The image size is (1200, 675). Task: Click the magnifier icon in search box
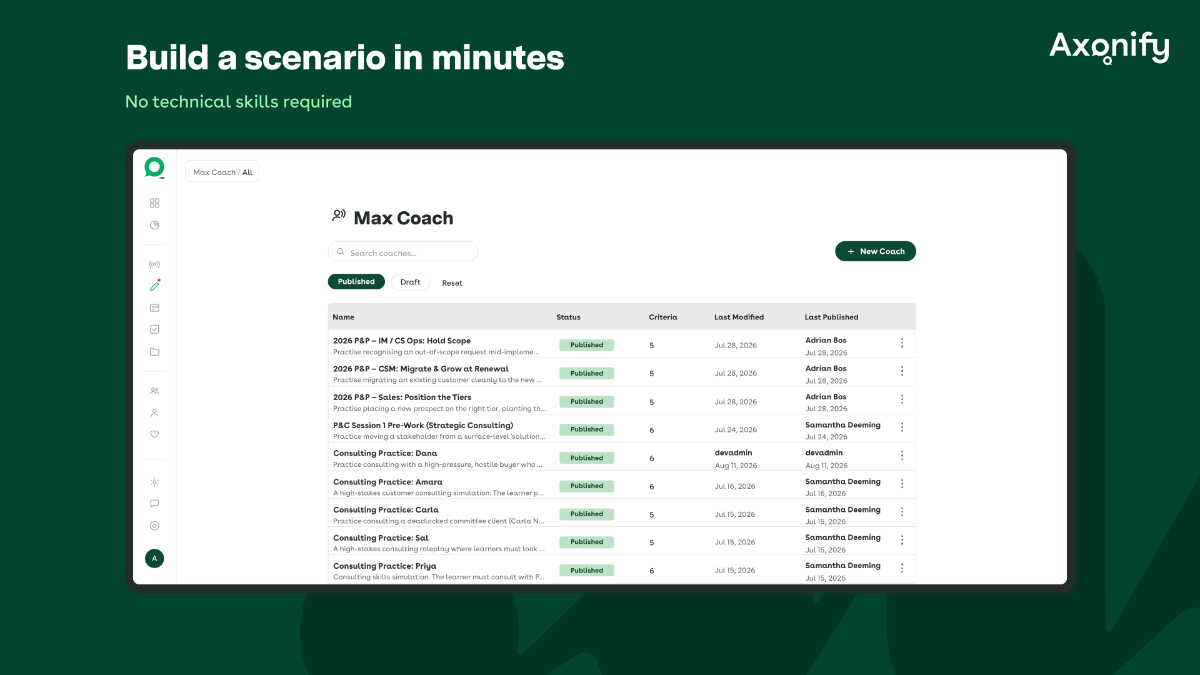pyautogui.click(x=341, y=252)
